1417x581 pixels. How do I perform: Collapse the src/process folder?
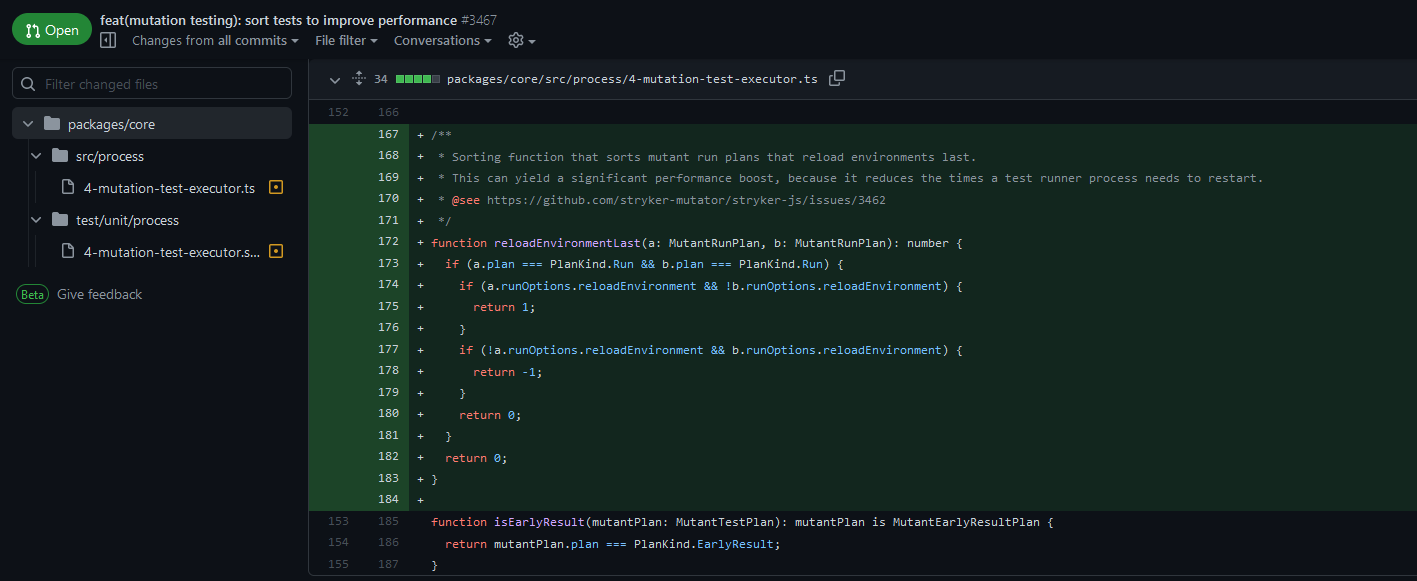pyautogui.click(x=36, y=156)
